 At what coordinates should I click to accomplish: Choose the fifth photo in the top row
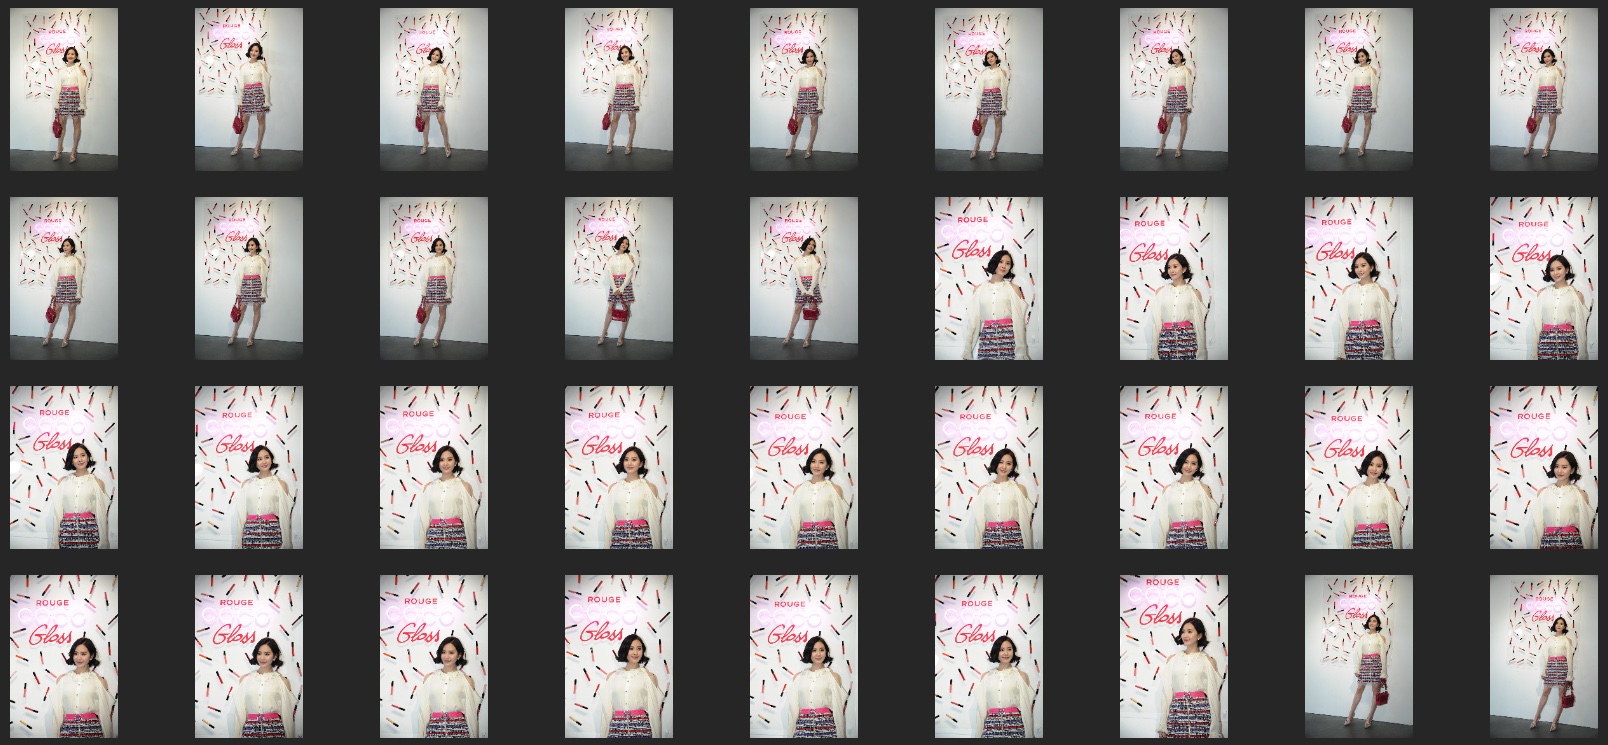pyautogui.click(x=804, y=90)
